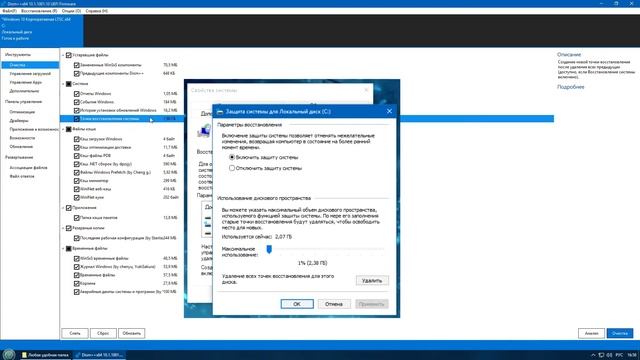This screenshot has height=360, width=640.
Task: Collapse the 'Система' group arrow
Action: pyautogui.click(x=63, y=84)
